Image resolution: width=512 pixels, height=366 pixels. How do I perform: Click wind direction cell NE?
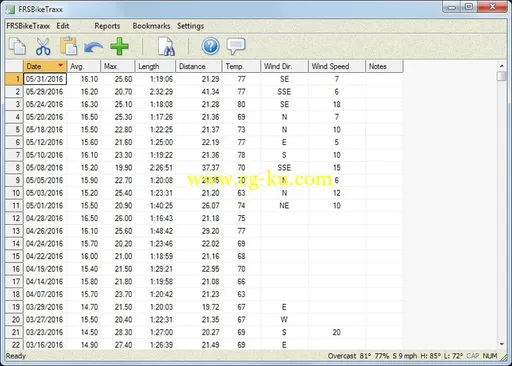[x=284, y=206]
